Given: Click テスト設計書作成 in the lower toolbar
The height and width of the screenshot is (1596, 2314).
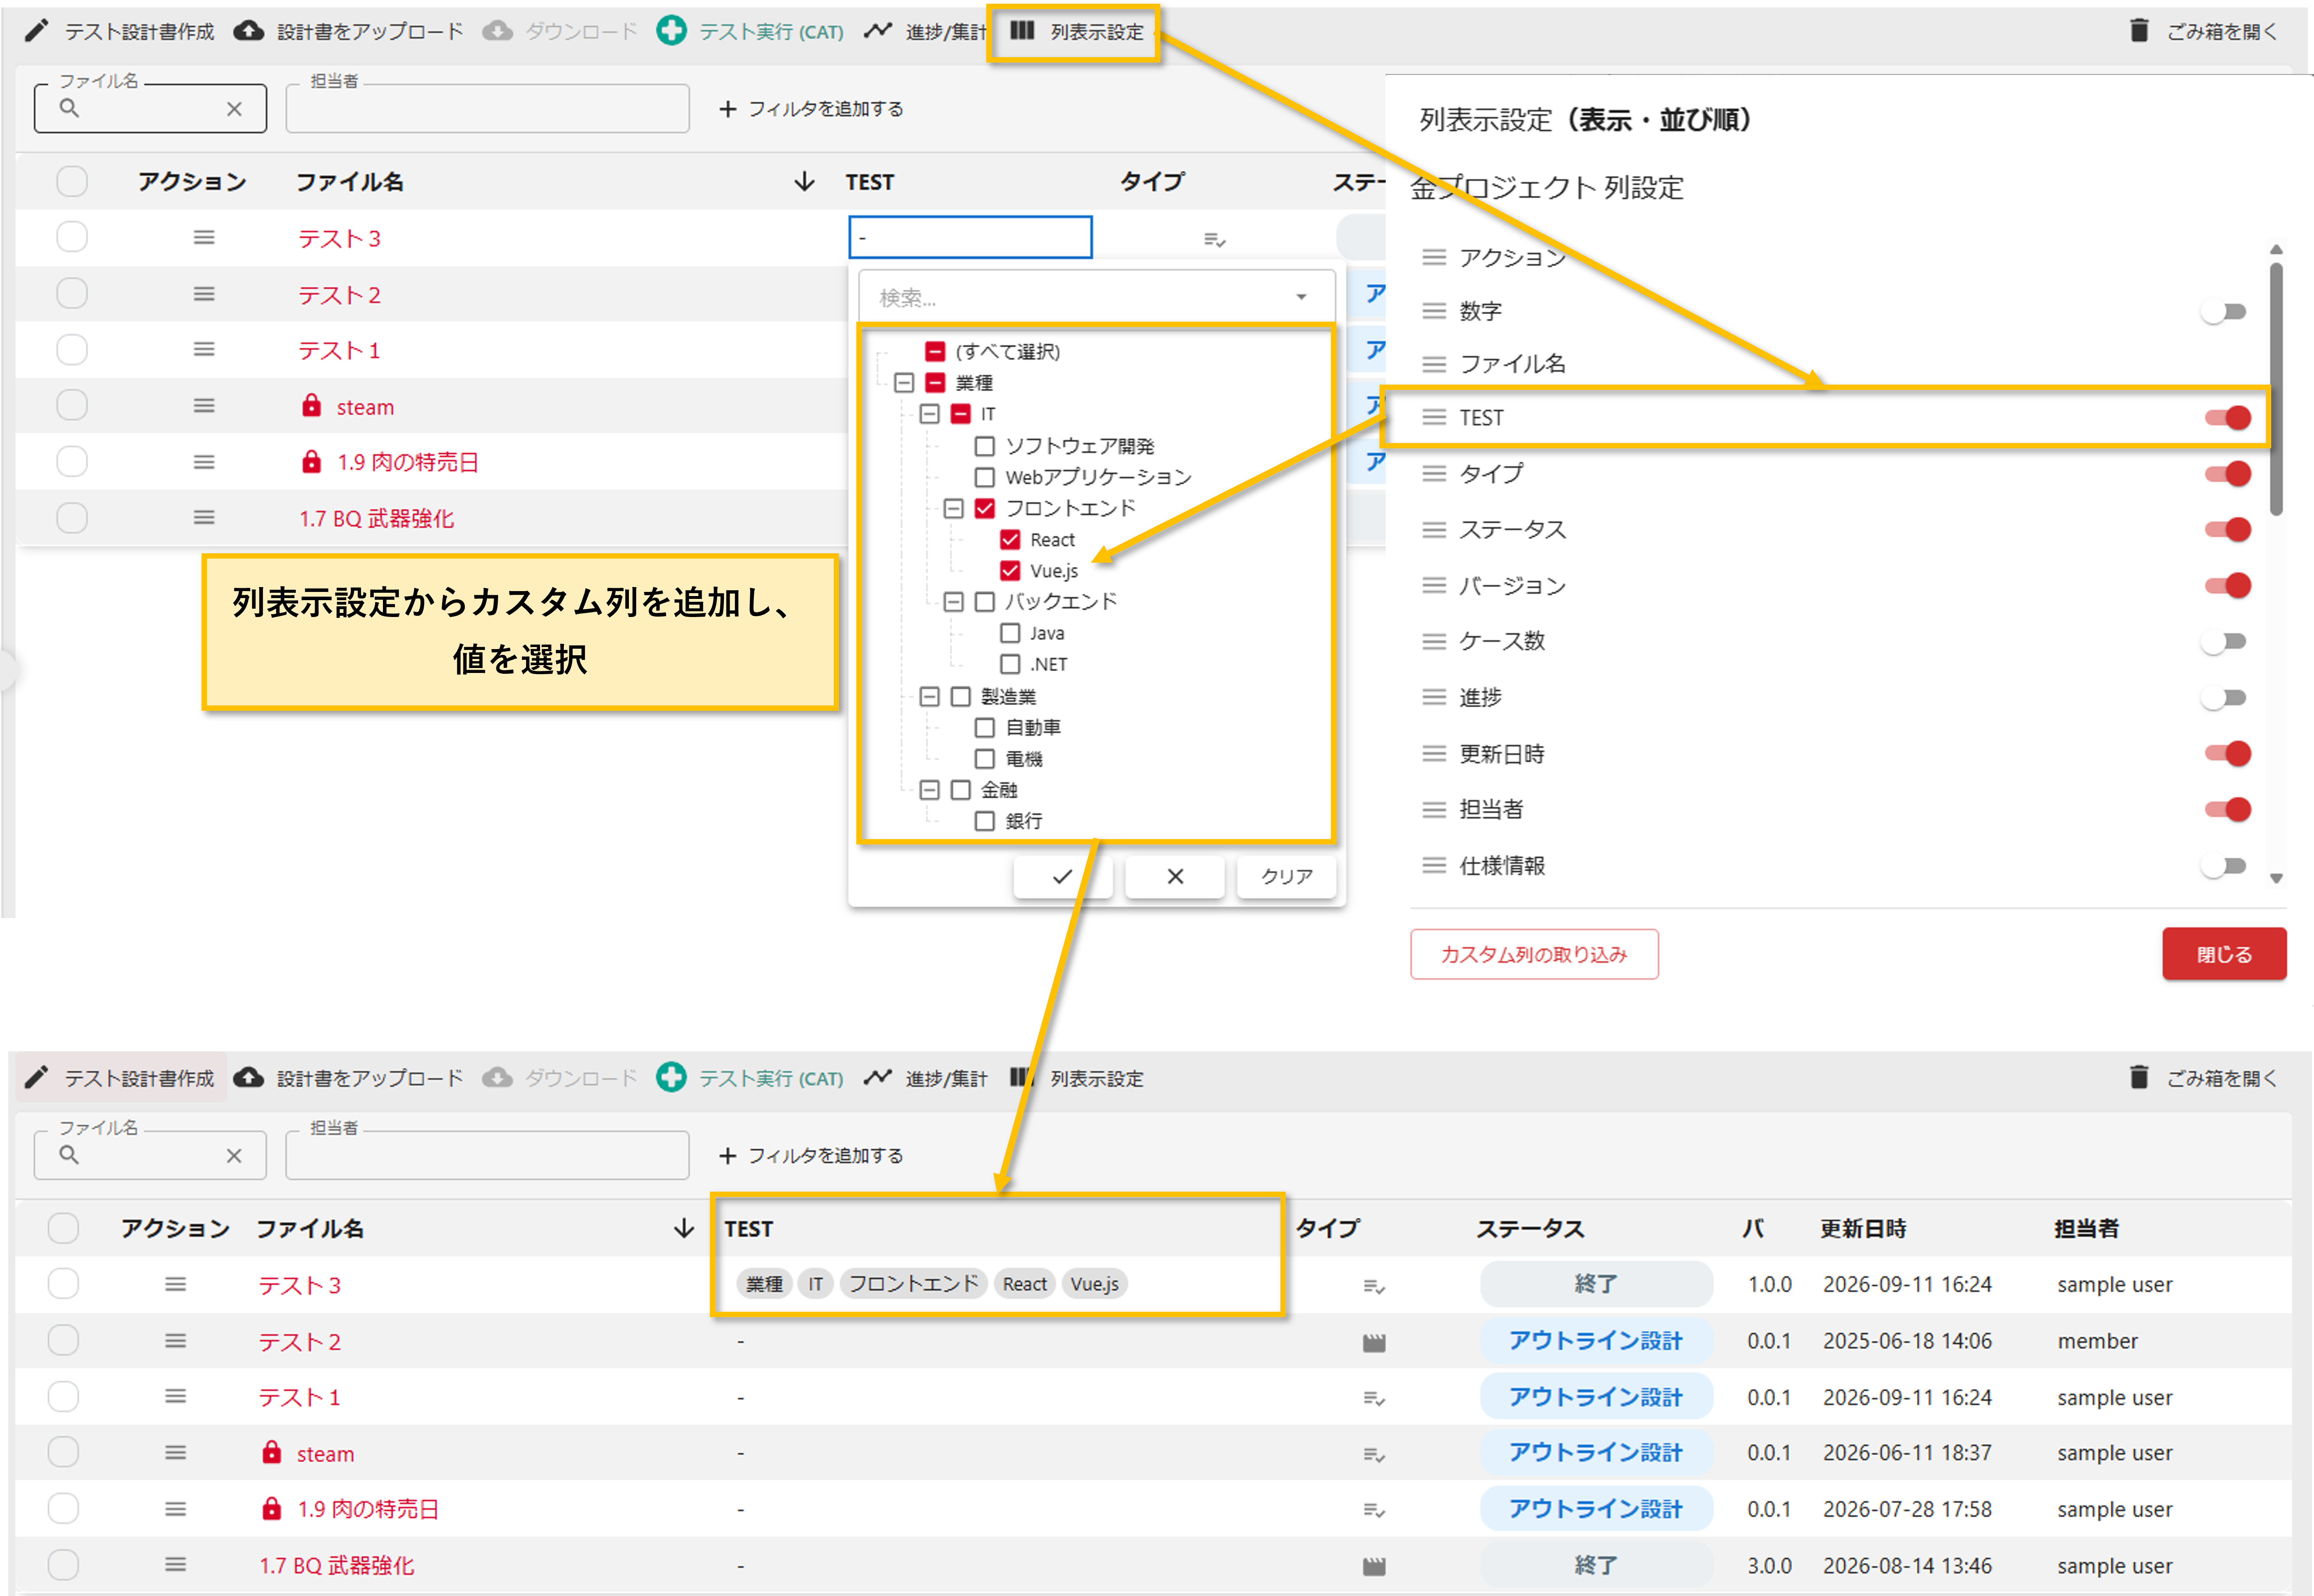Looking at the screenshot, I should (x=140, y=1078).
